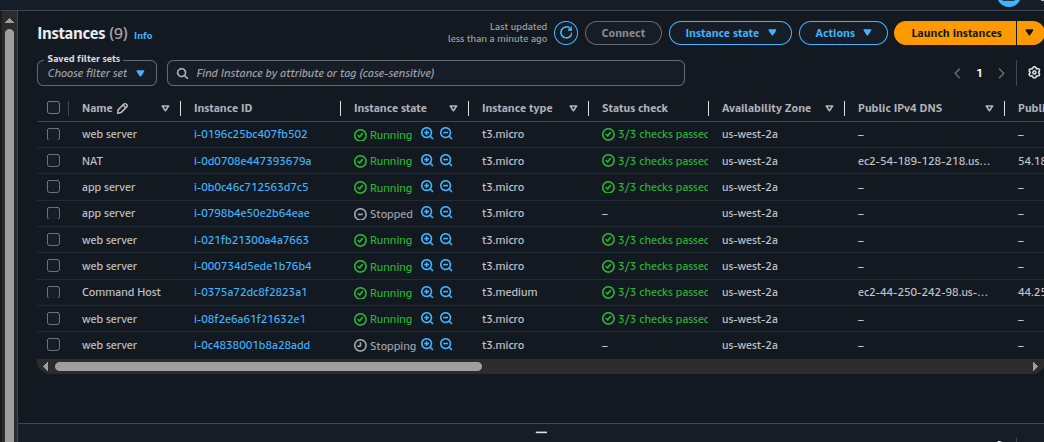Viewport: 1044px width, 442px height.
Task: Click the left vertical scrollbar
Action: (x=9, y=233)
